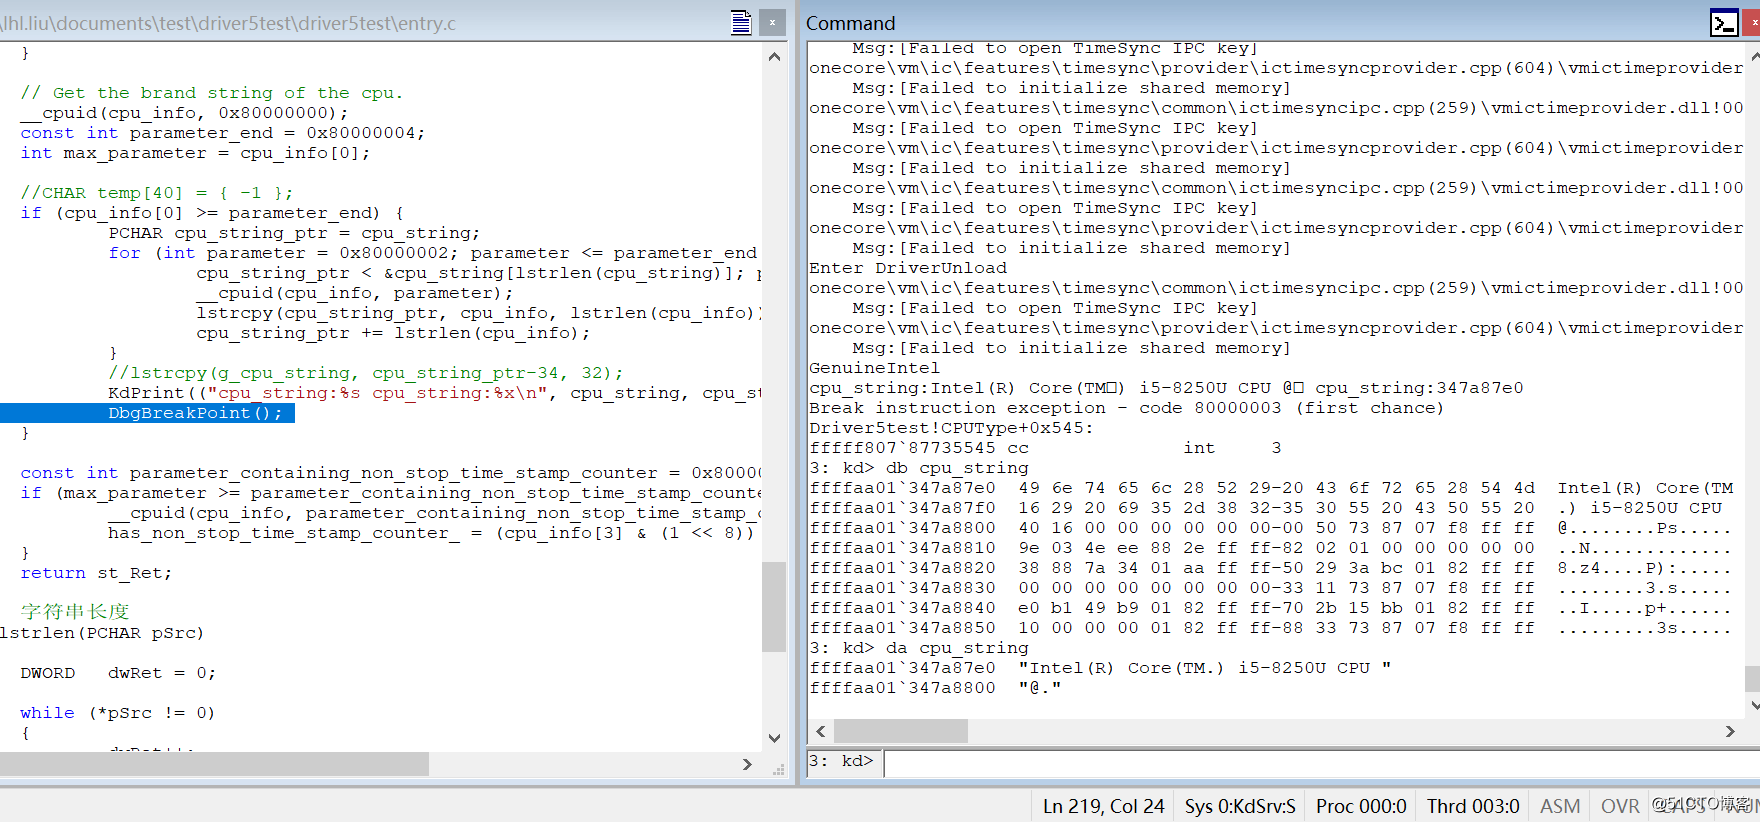The height and width of the screenshot is (822, 1760).
Task: Click the 'Ln 219, Col 24' status entry
Action: 1103,806
